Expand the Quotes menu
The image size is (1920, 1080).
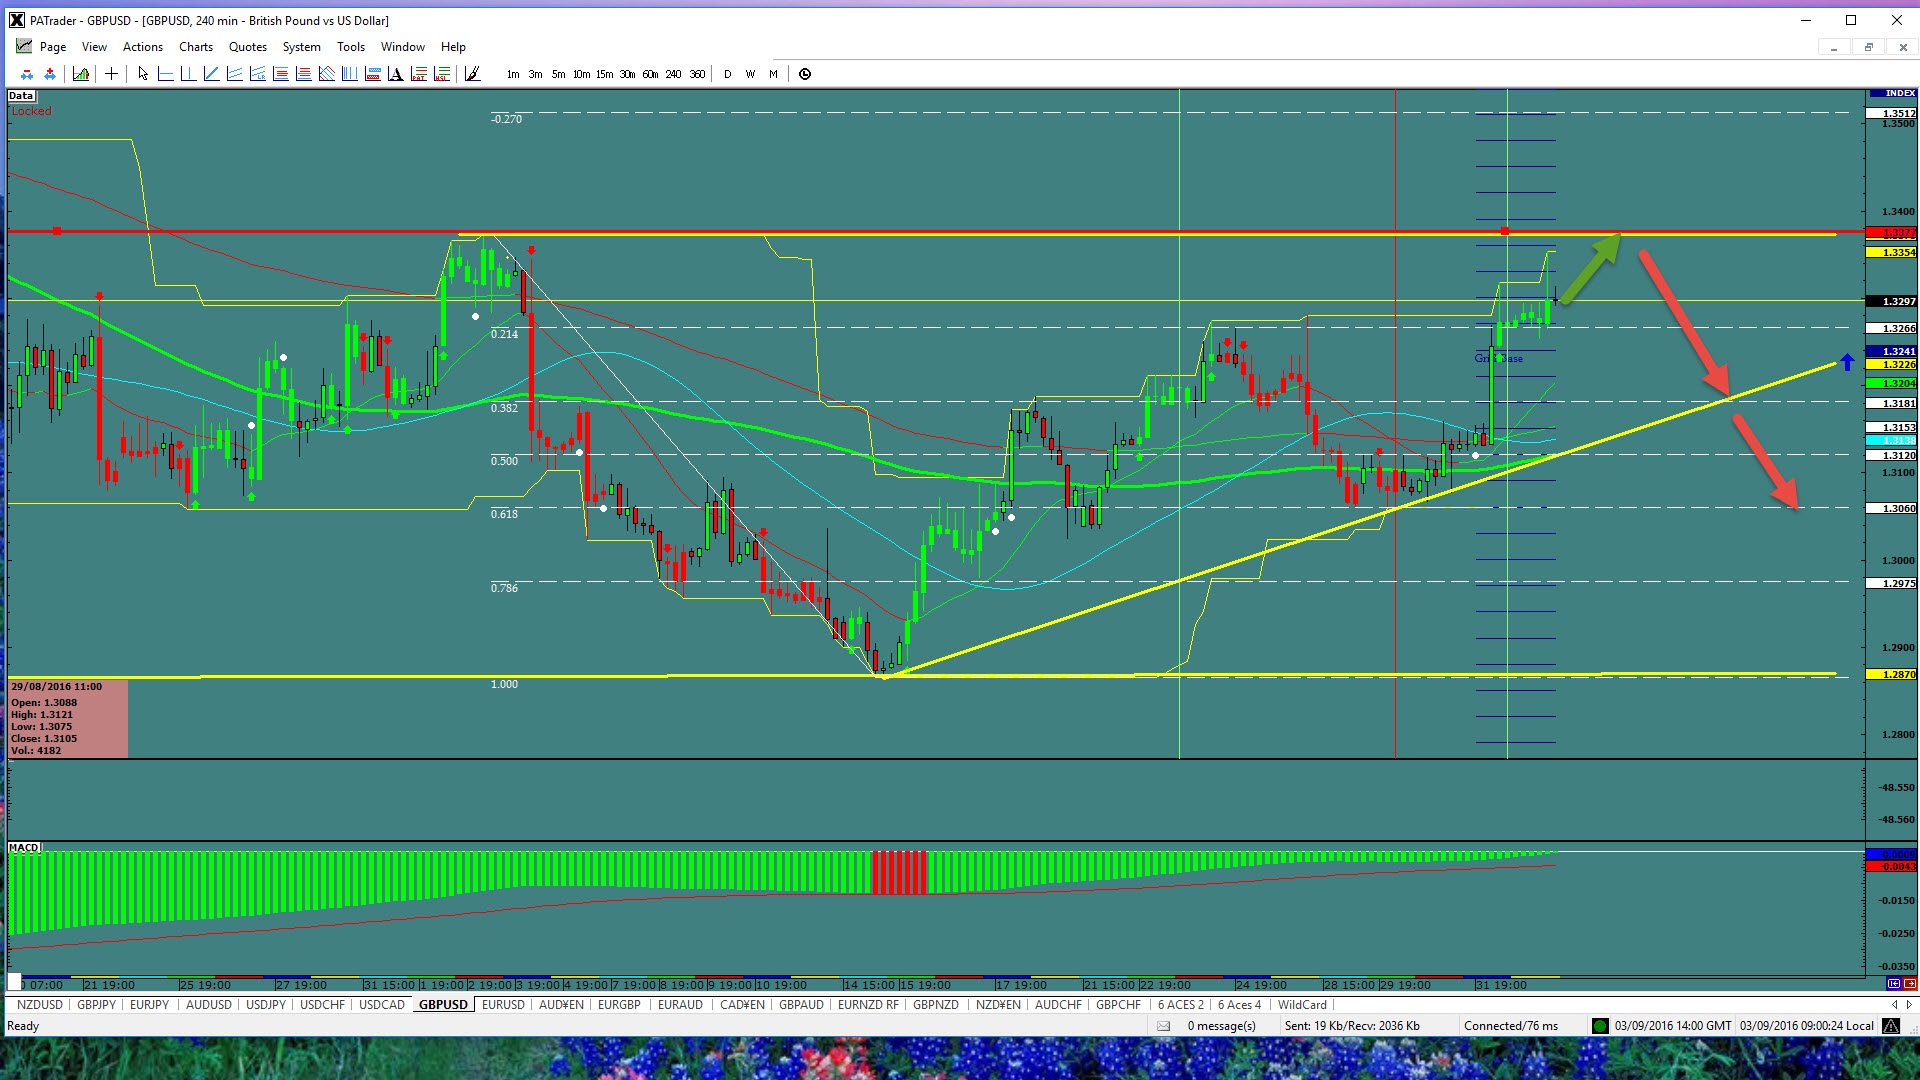[247, 47]
